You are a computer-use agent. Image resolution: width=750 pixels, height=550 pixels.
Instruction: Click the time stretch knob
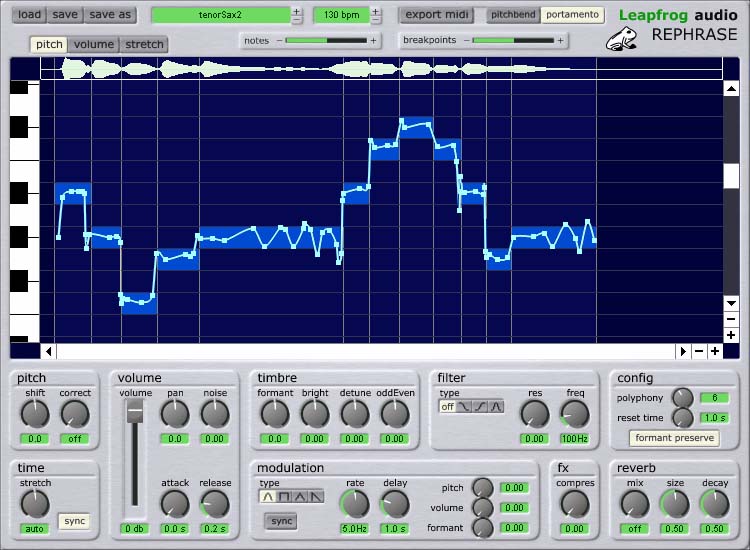[35, 504]
